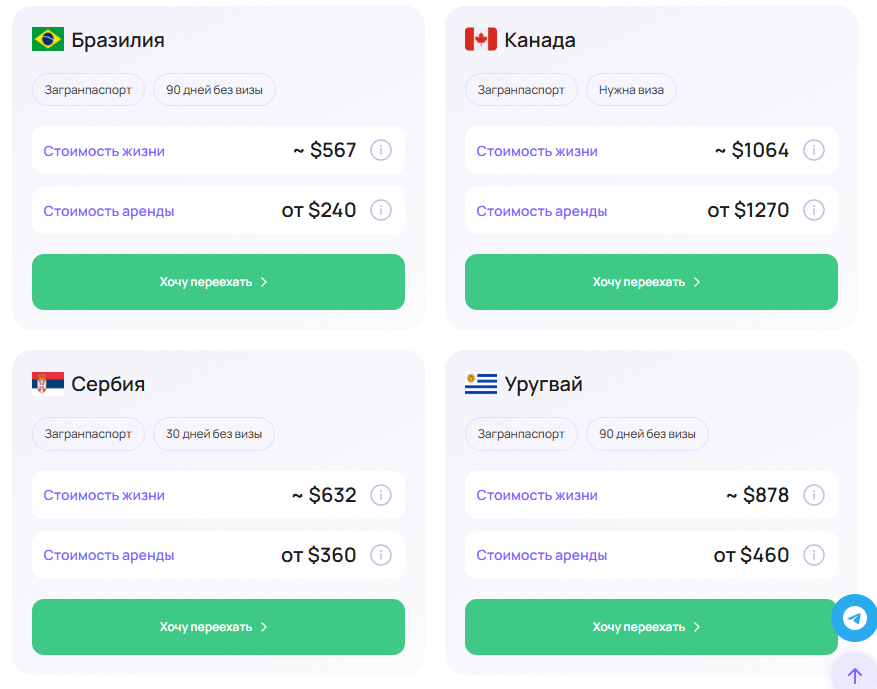Select "Хочу переехать" in the Уругвай card
The height and width of the screenshot is (689, 877).
651,627
